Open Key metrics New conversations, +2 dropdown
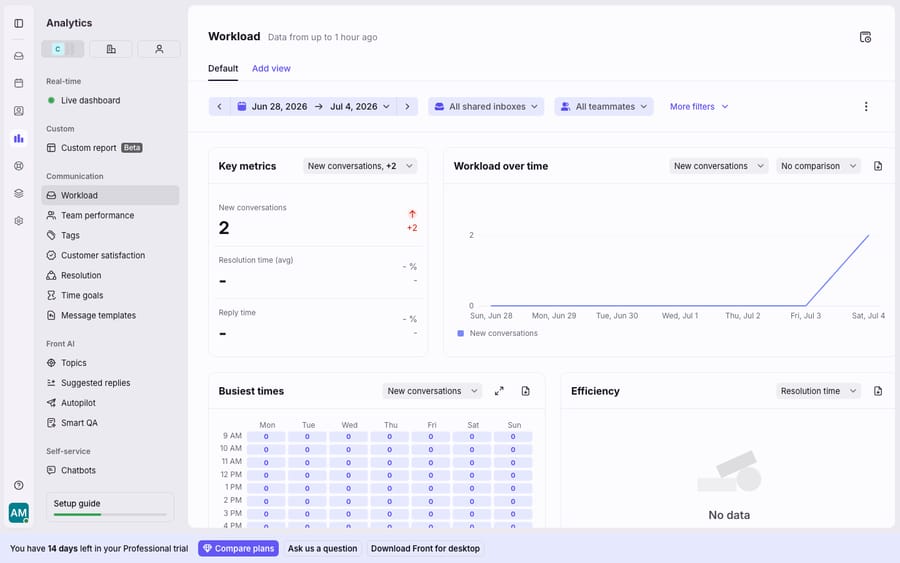900x563 pixels. click(360, 166)
